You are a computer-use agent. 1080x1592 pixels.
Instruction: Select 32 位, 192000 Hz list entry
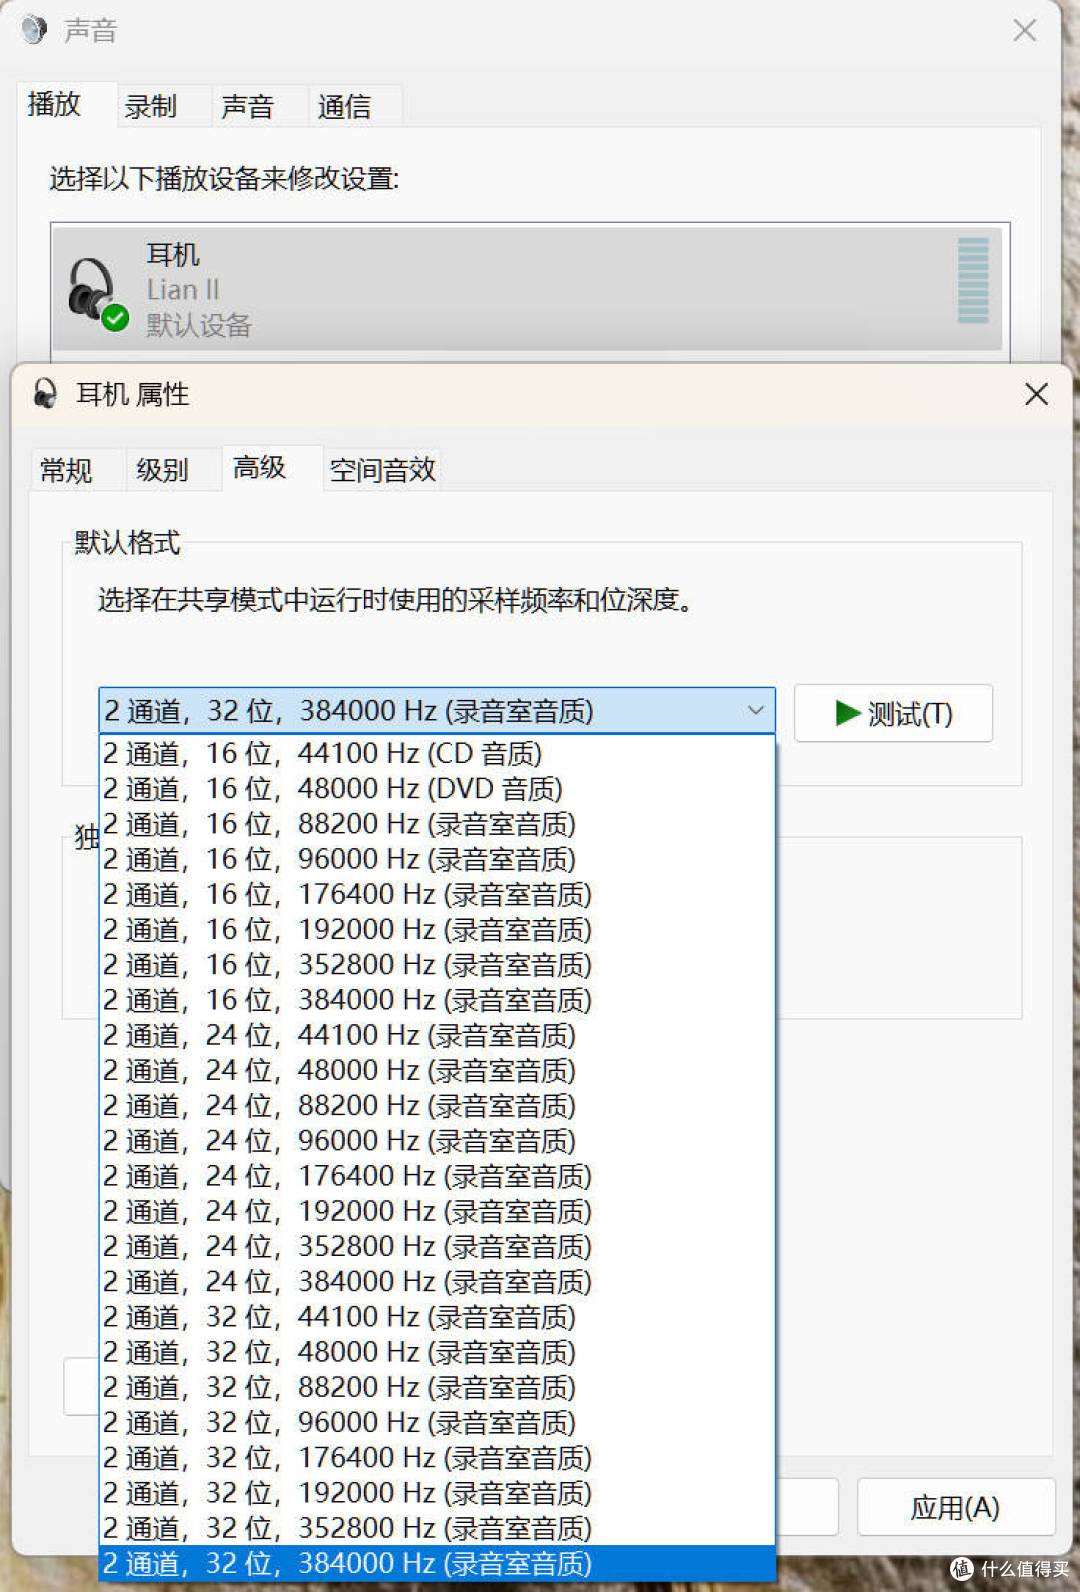[437, 1492]
